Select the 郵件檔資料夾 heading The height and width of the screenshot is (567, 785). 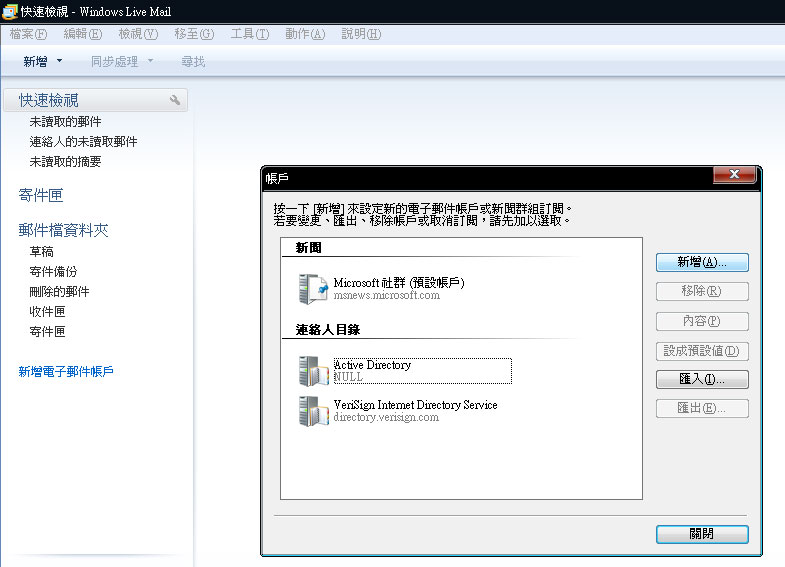tap(63, 230)
